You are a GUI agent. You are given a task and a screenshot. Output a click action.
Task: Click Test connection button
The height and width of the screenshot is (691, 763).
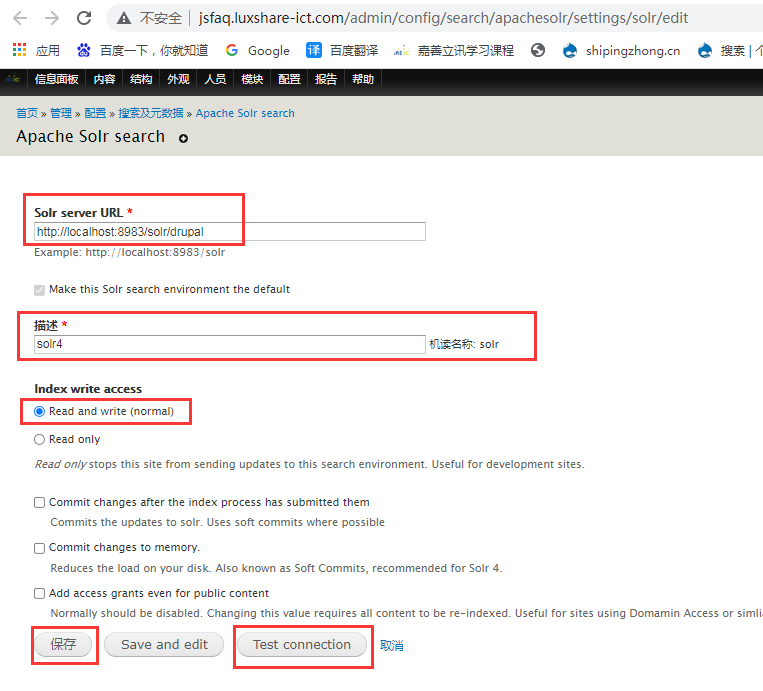(302, 645)
